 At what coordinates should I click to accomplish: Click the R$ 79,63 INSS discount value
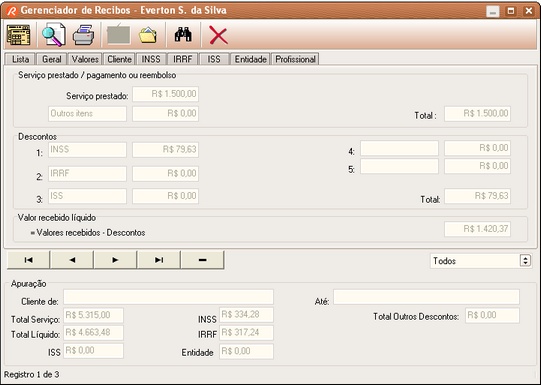coord(166,150)
